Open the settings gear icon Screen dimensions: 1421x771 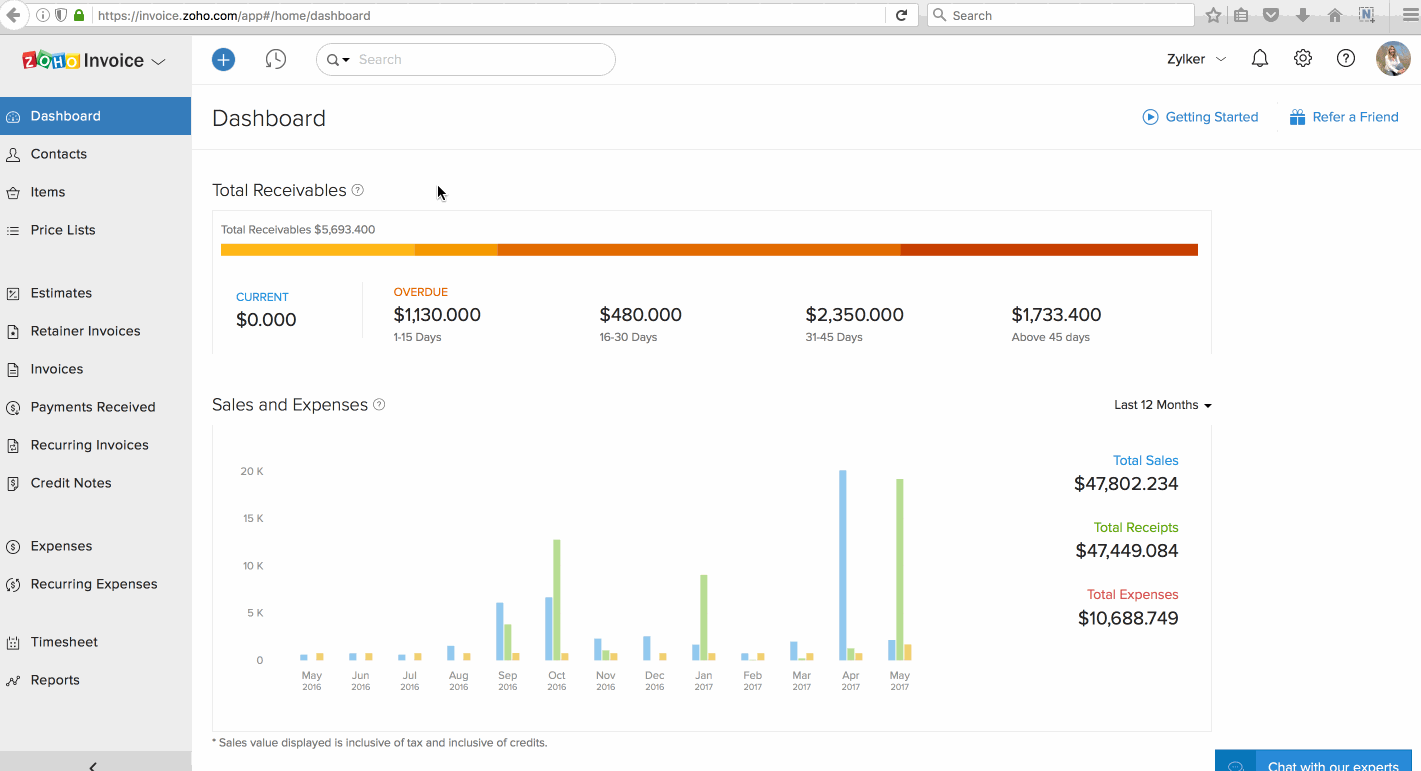click(x=1303, y=59)
